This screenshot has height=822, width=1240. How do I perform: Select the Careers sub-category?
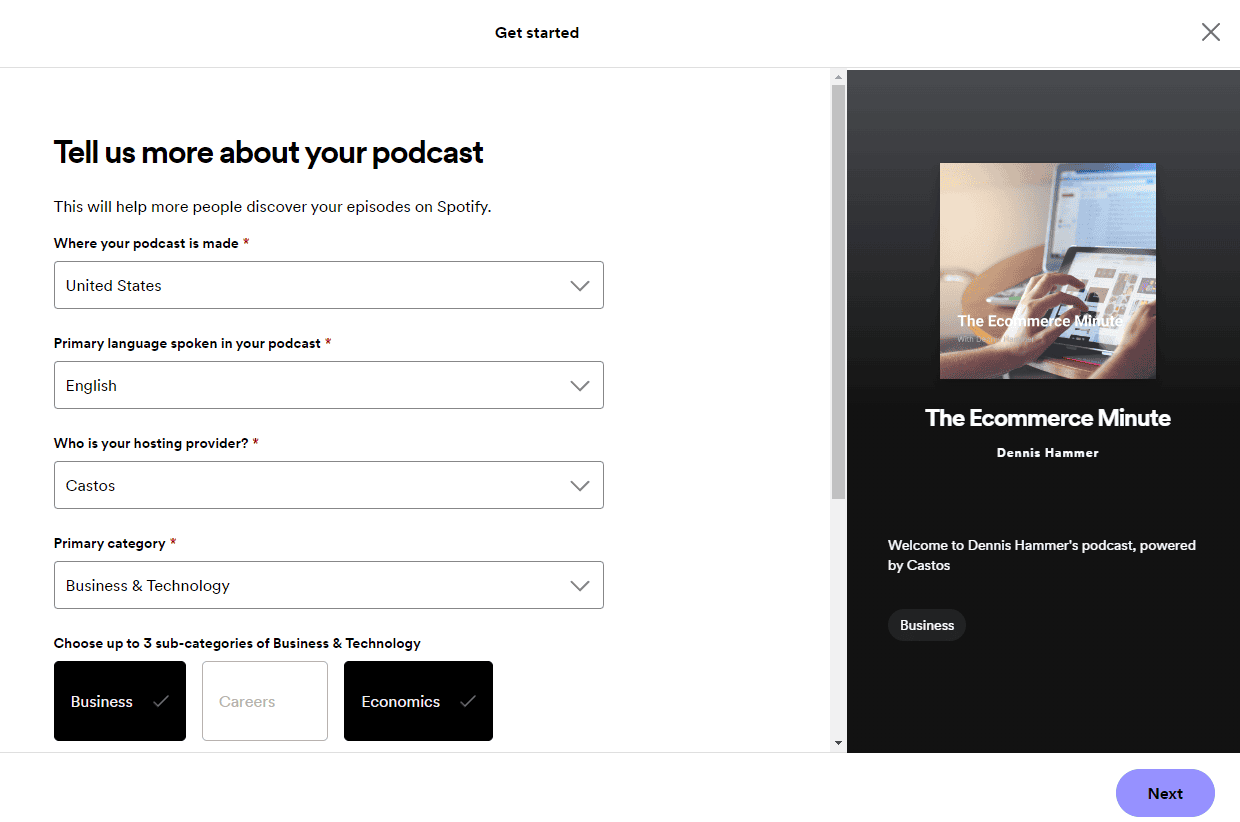pos(265,701)
